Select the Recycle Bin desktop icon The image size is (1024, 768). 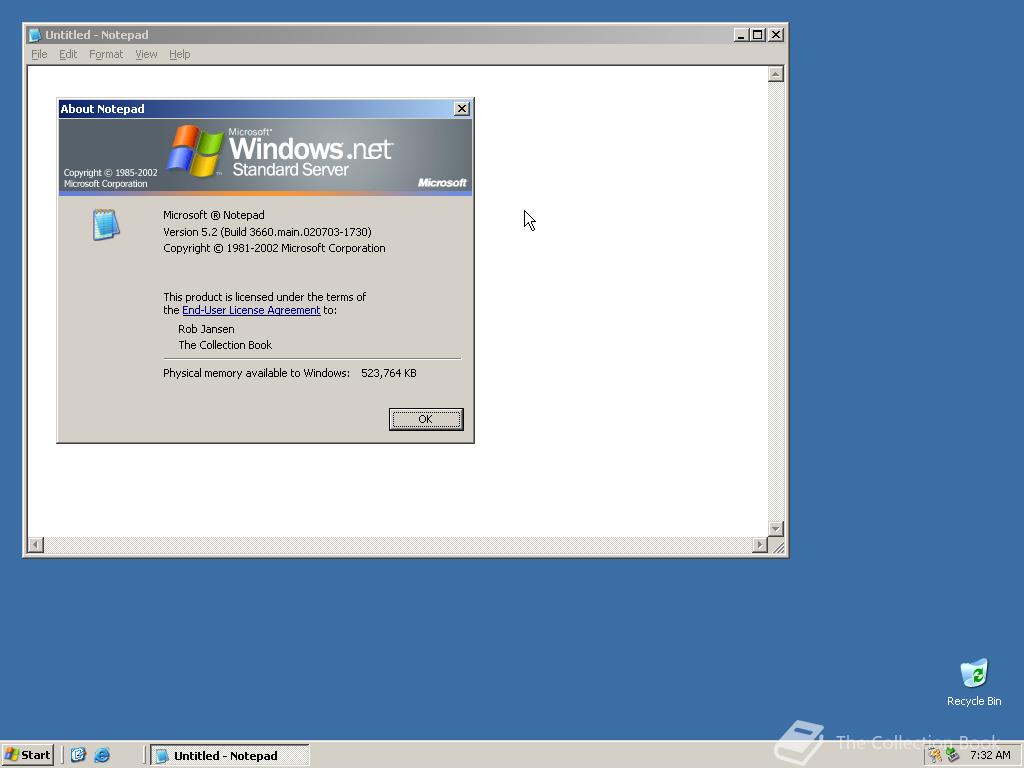974,682
